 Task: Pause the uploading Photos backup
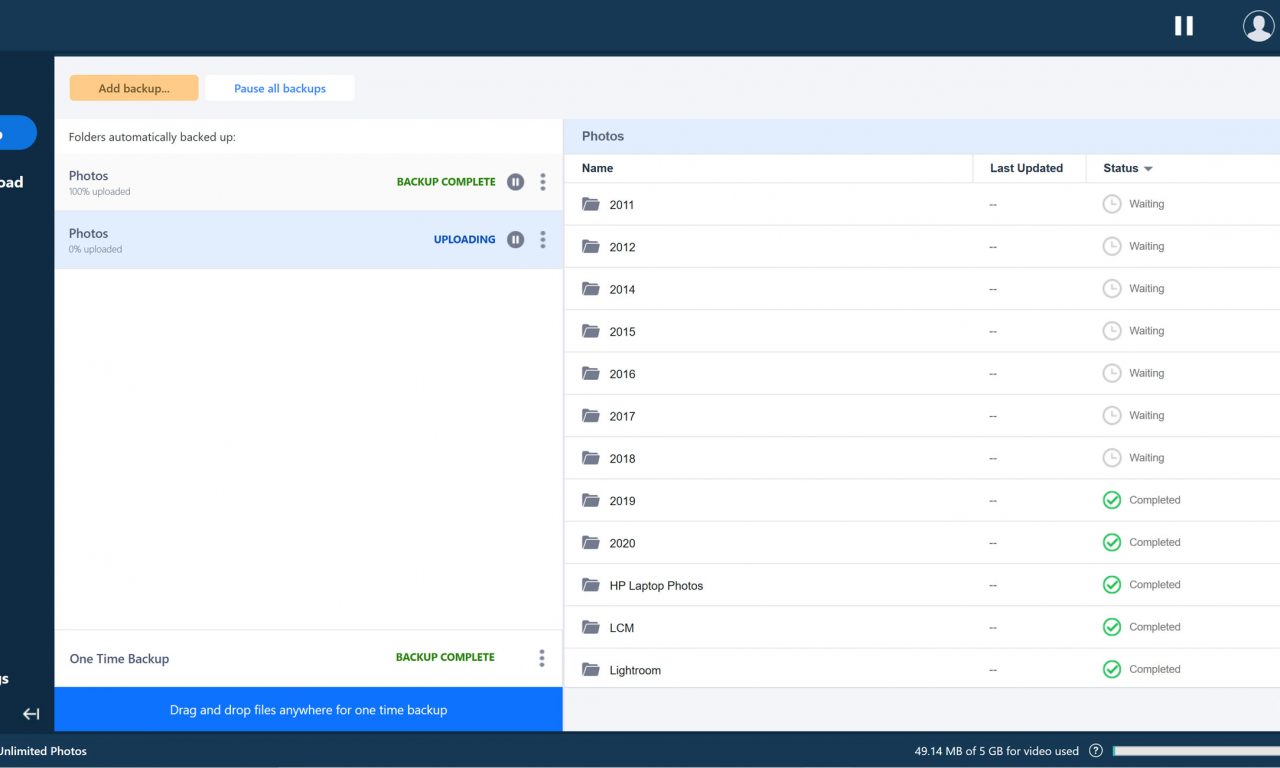(515, 240)
